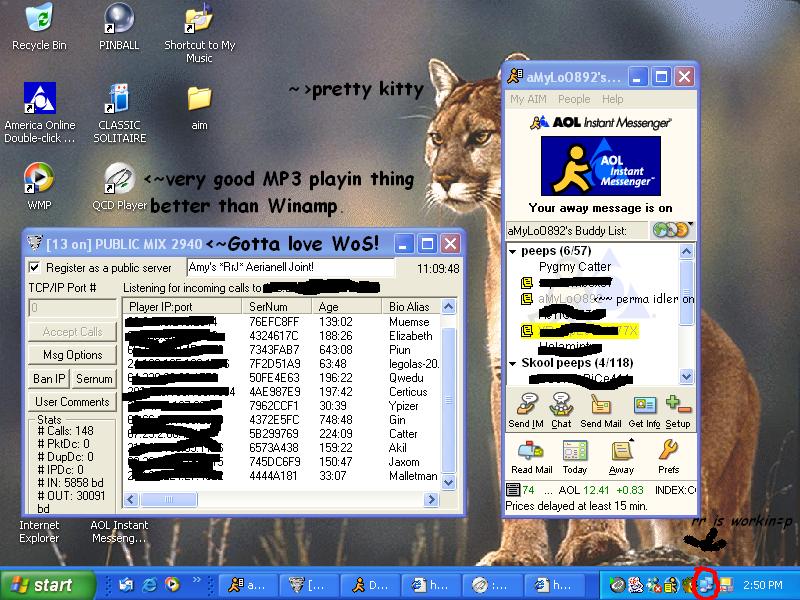Viewport: 800px width, 600px height.
Task: Switch to aMyLoO892 AIM taskbar button
Action: click(248, 585)
